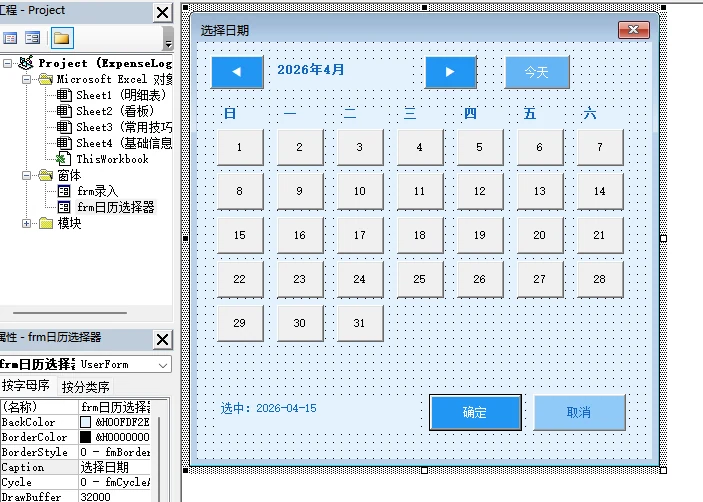Viewport: 703px width, 502px height.
Task: Switch to 按字母序 tab
Action: [x=26, y=386]
